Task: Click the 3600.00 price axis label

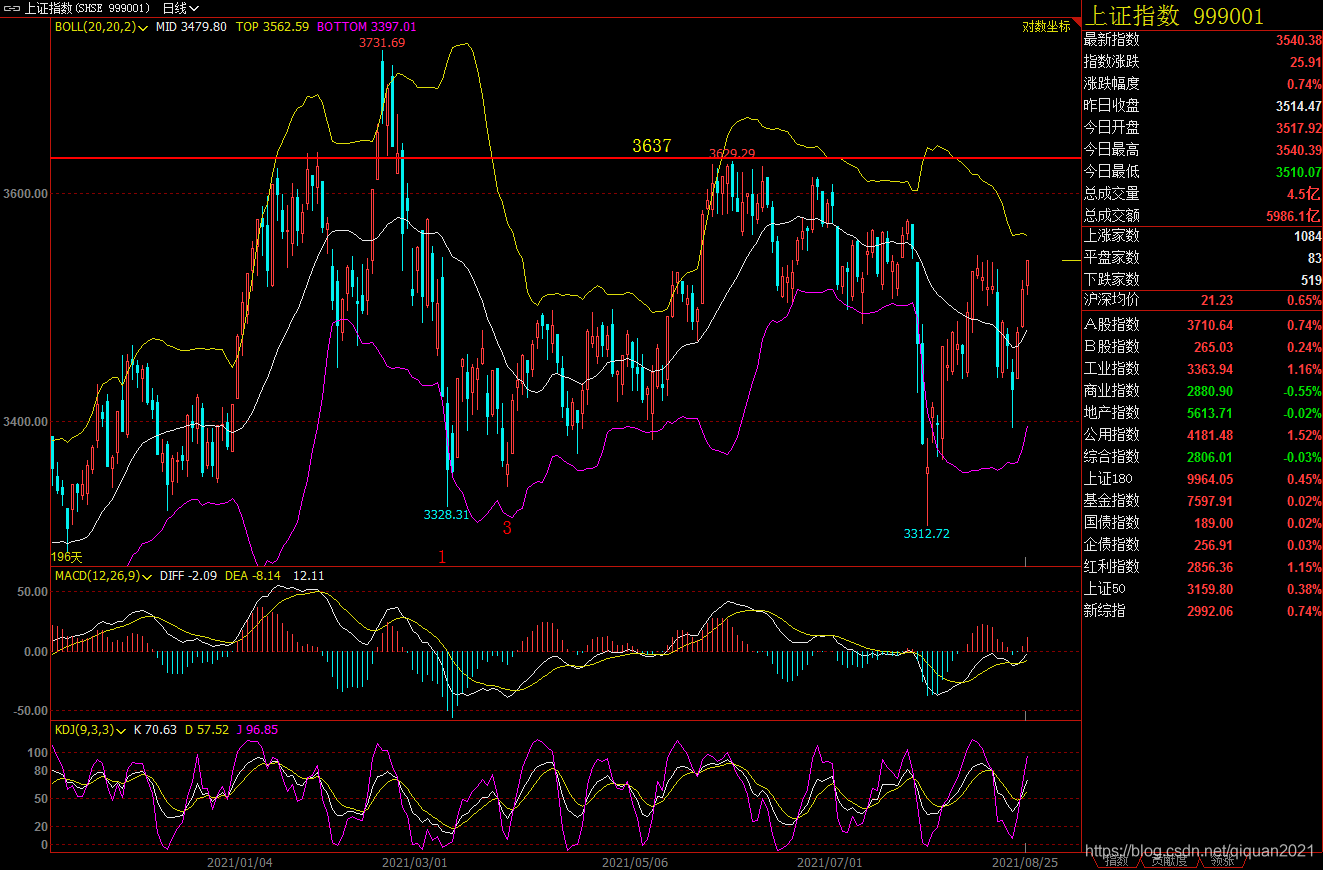Action: 25,194
